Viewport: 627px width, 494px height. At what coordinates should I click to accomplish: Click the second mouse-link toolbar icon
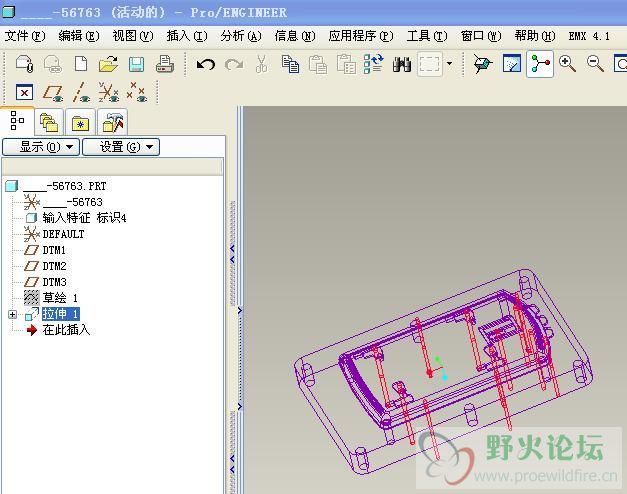pyautogui.click(x=52, y=64)
